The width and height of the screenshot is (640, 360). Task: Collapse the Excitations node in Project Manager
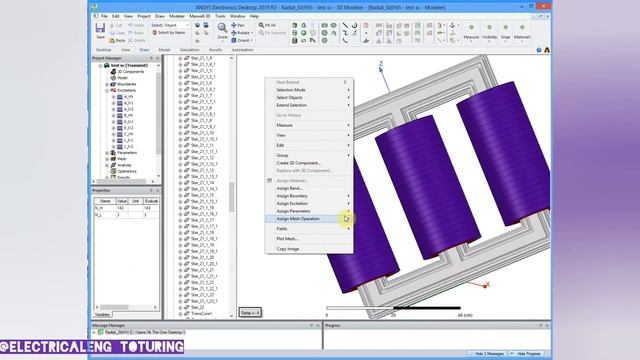click(107, 90)
